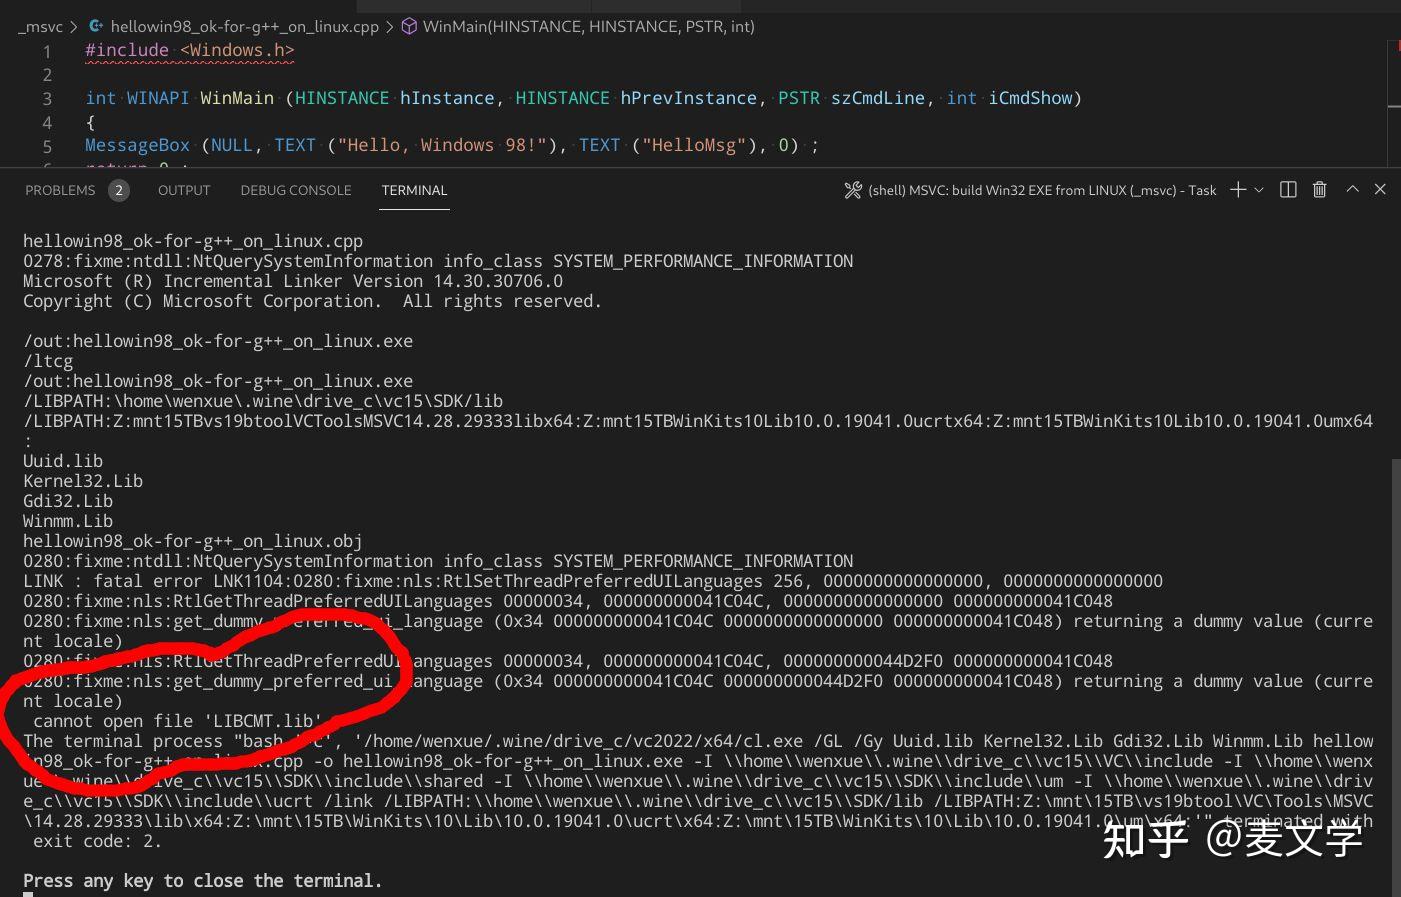Split the terminal using split icon
This screenshot has width=1401, height=897.
1288,189
